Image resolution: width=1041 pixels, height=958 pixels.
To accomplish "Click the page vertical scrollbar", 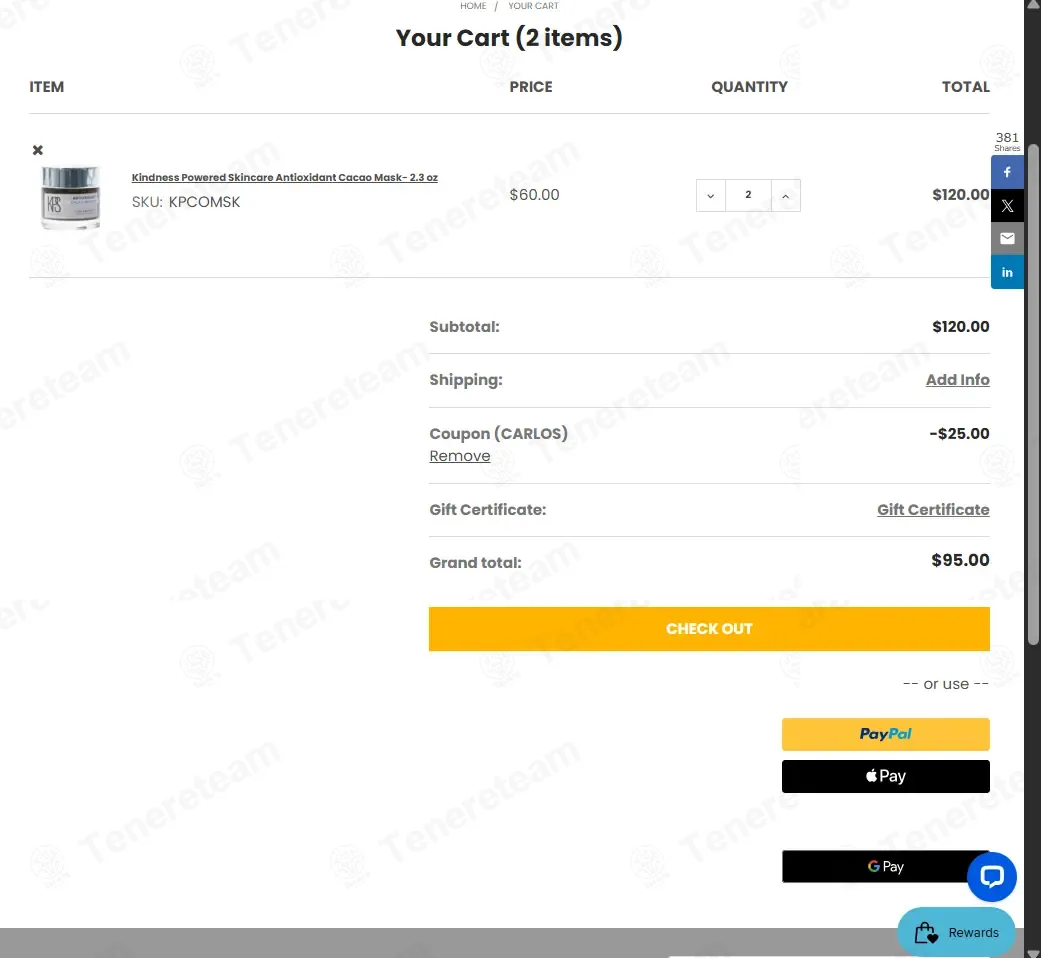I will coord(1032,392).
